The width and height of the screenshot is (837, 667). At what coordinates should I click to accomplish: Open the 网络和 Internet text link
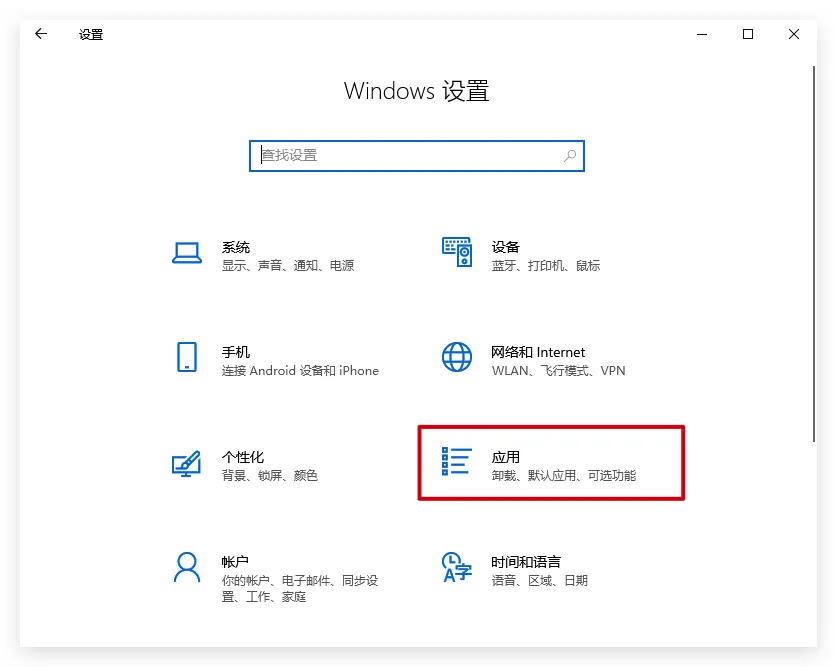[x=538, y=352]
